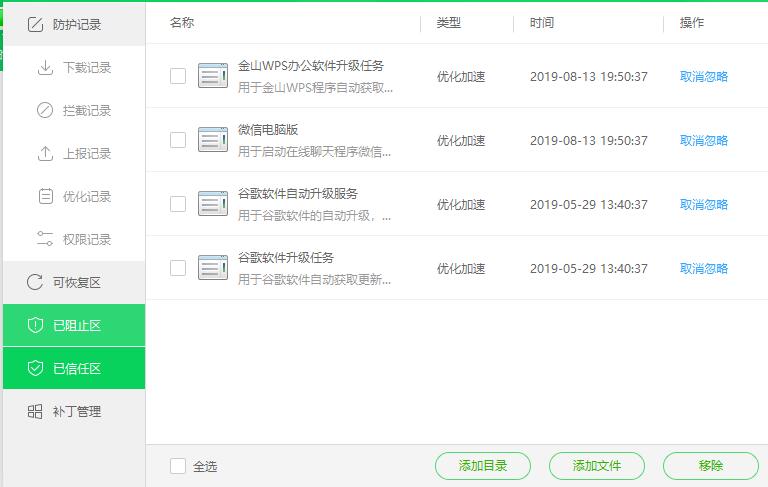Screen dimensions: 768x487
Task: Click the permission records sliders icon
Action: pyautogui.click(x=45, y=240)
